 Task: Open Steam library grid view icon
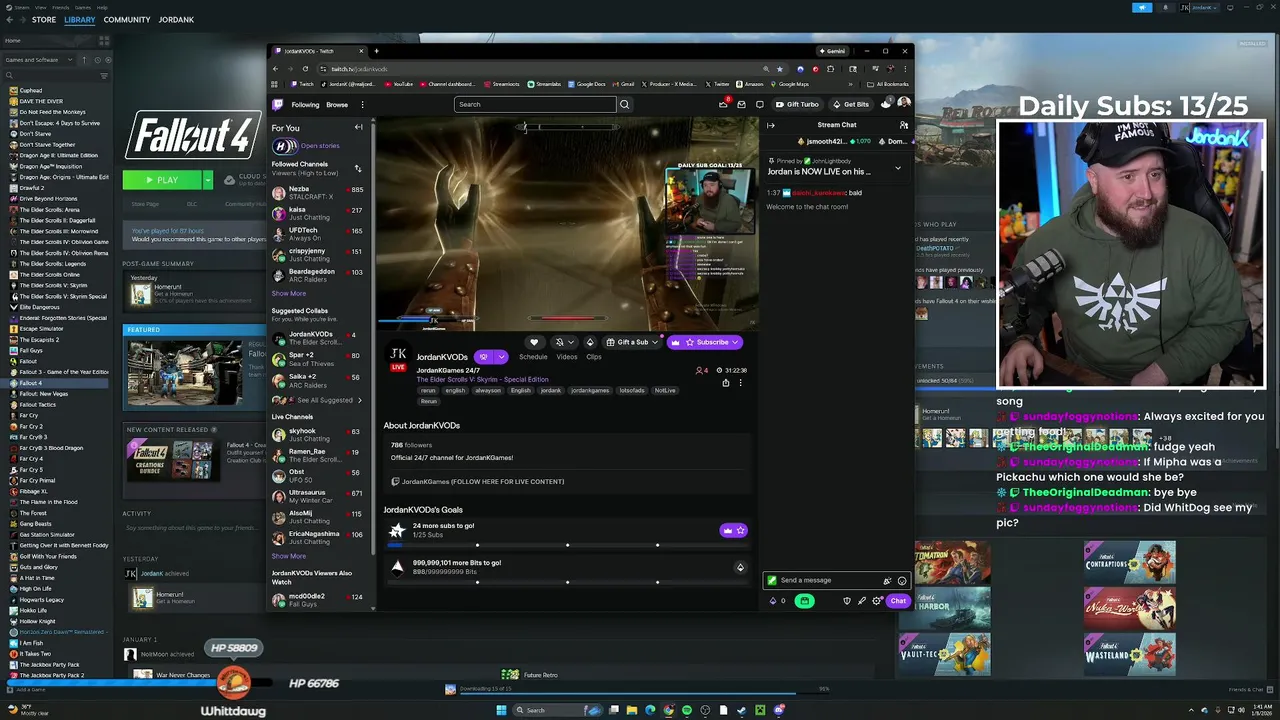104,41
